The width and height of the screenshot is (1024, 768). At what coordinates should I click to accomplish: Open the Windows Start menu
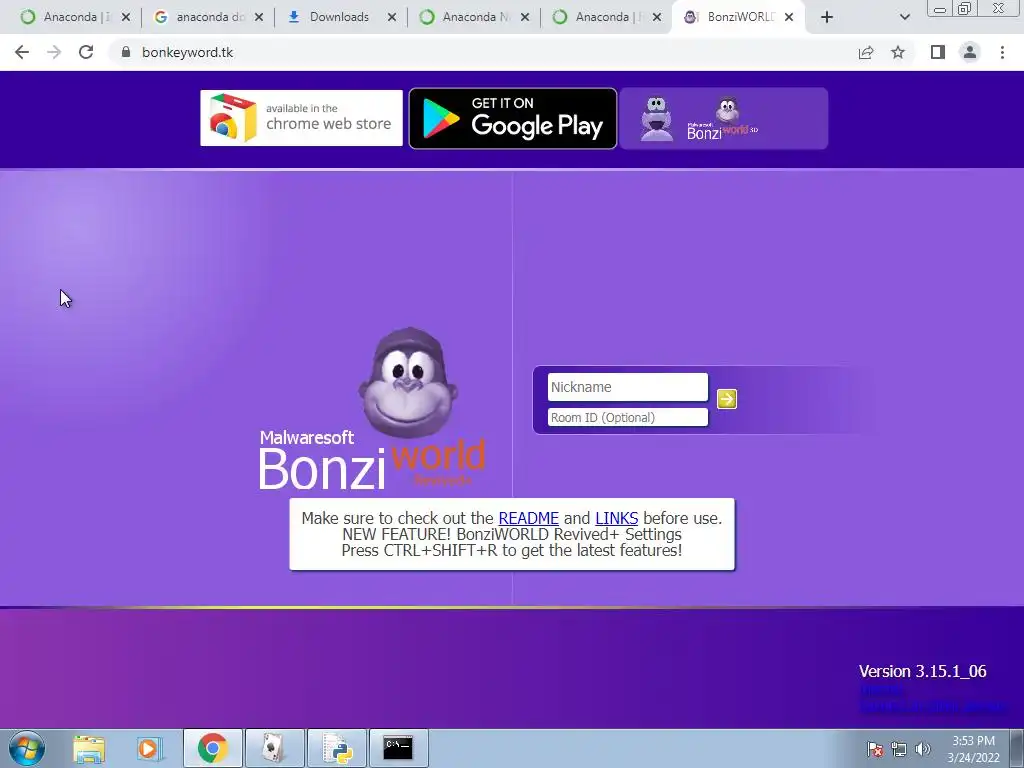click(27, 748)
